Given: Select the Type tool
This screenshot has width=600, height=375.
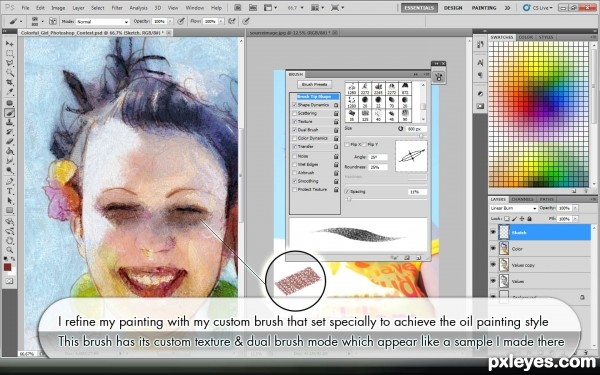Looking at the screenshot, I should (10, 191).
